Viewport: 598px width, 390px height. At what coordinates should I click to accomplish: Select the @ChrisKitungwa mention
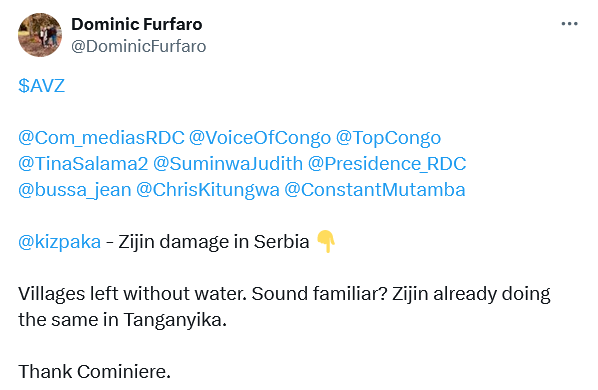point(208,190)
